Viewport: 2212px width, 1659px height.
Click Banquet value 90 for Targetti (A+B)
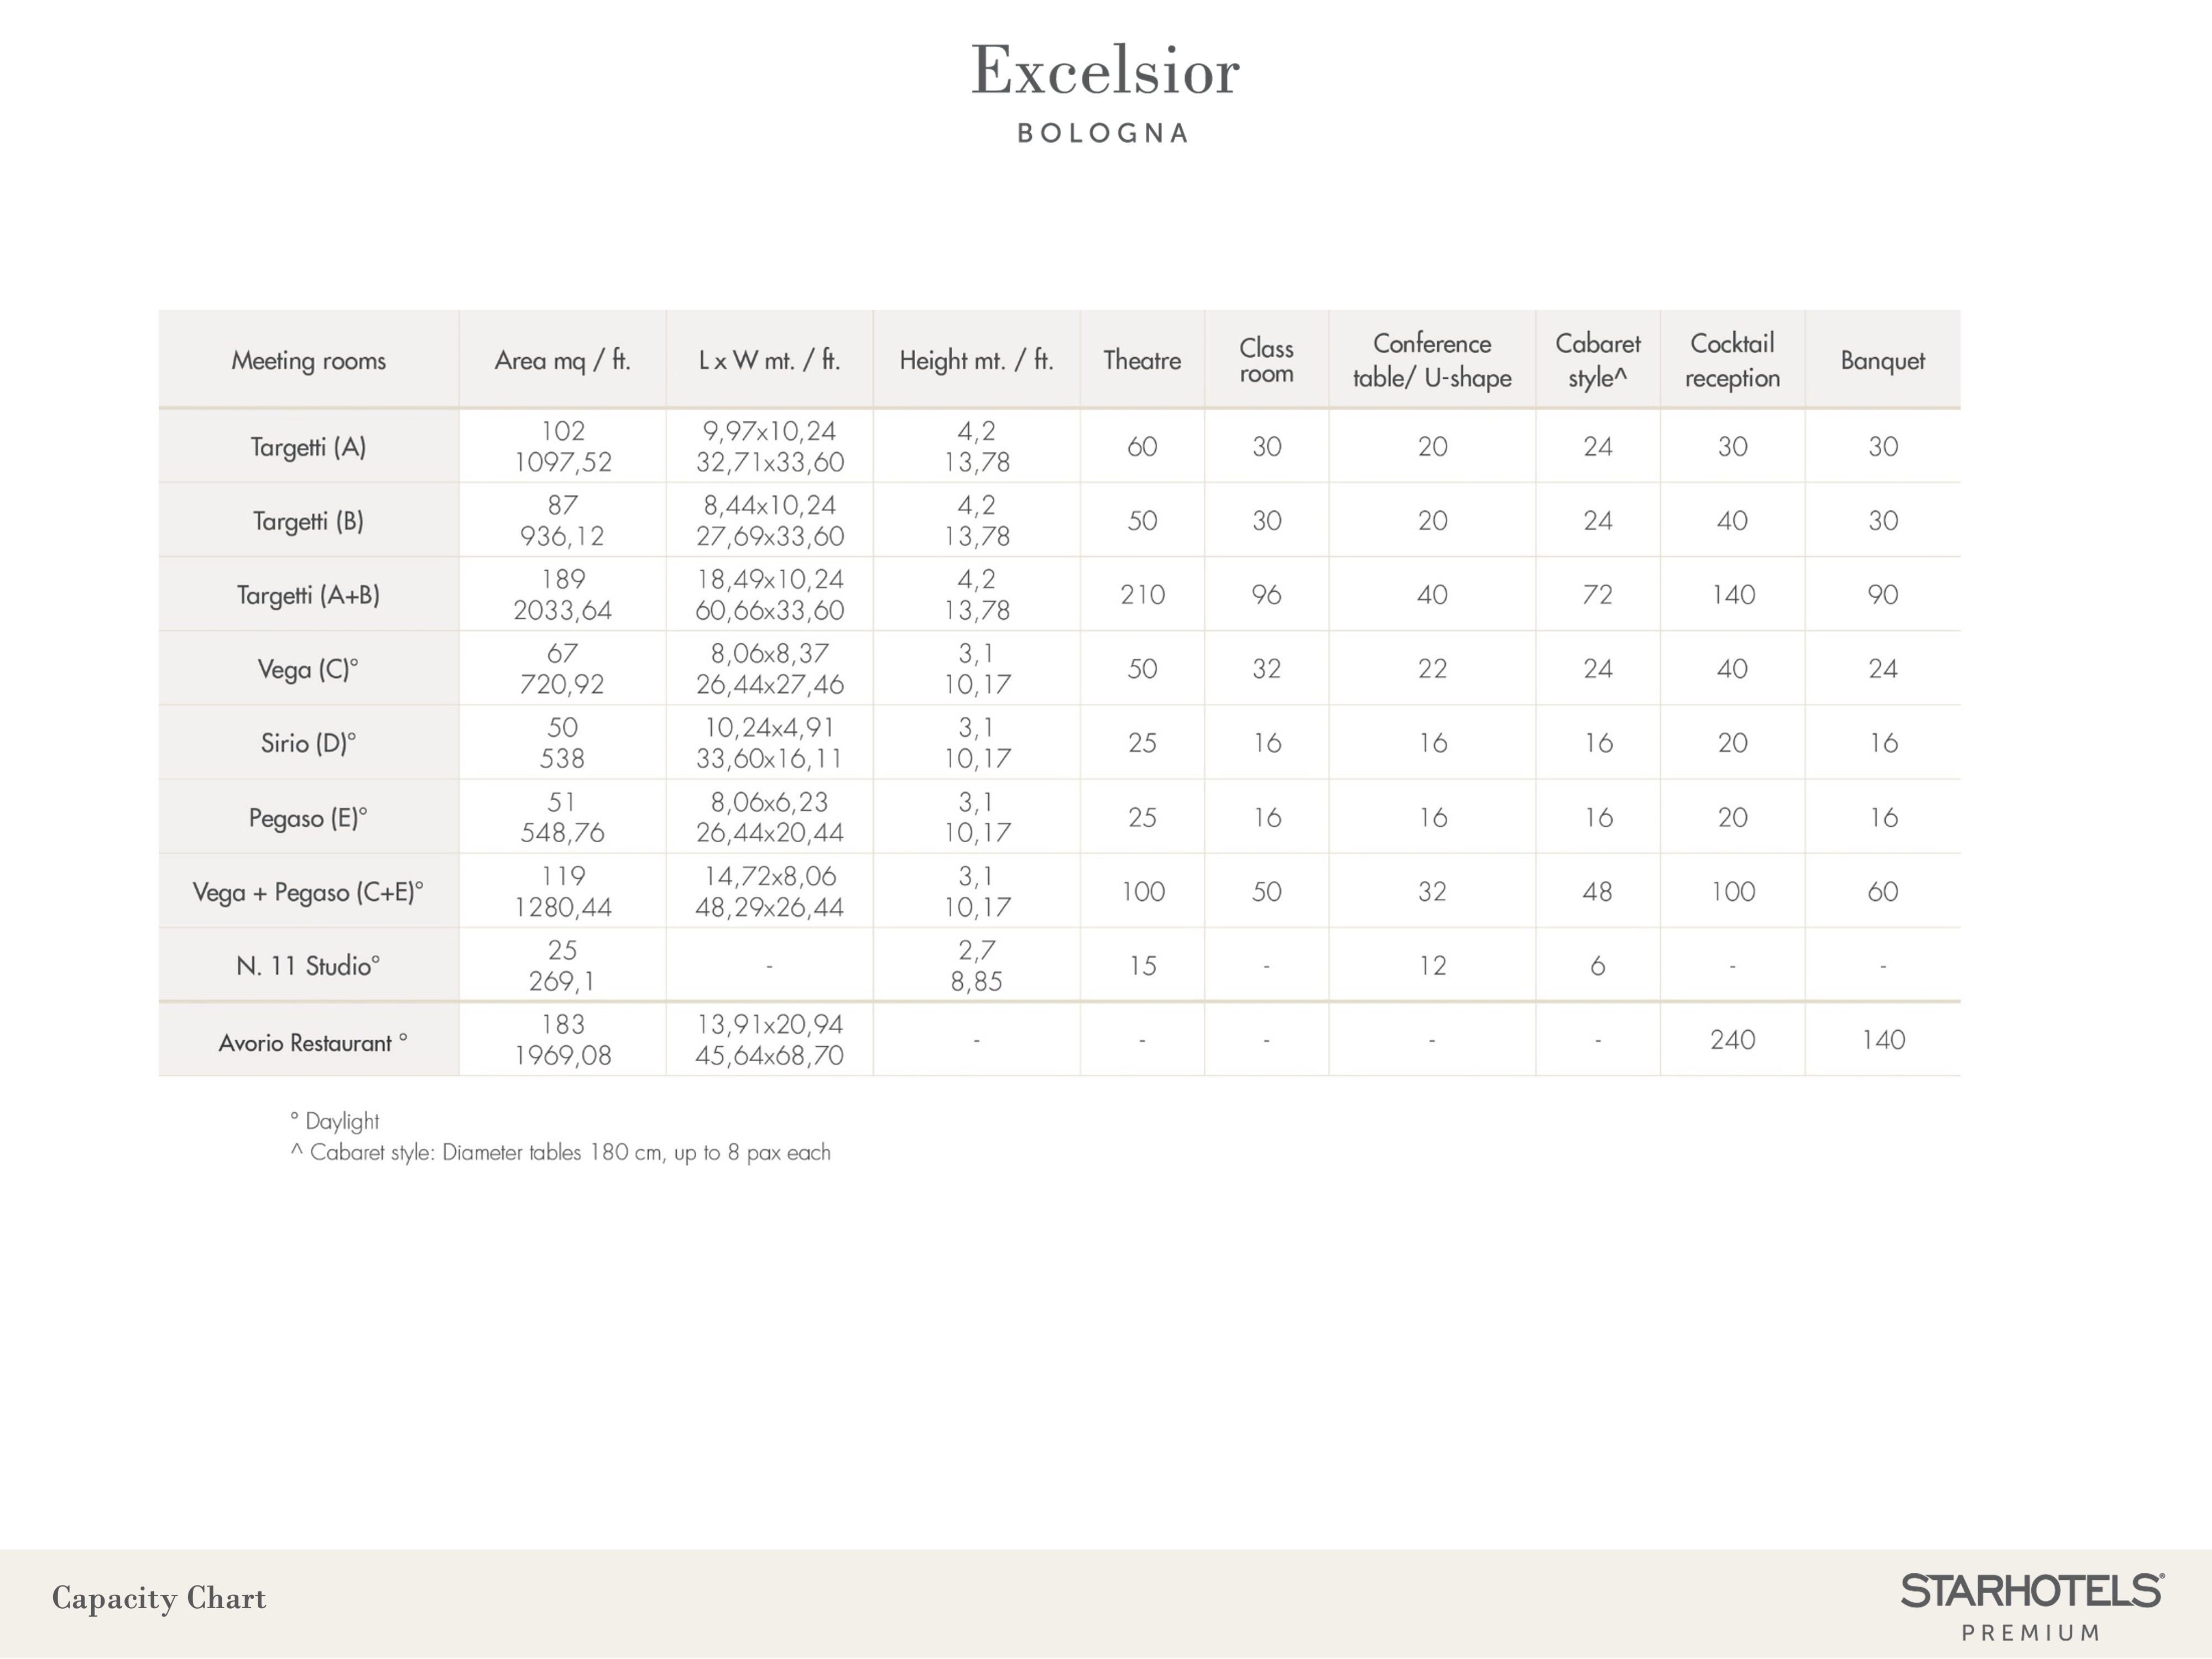[1882, 595]
